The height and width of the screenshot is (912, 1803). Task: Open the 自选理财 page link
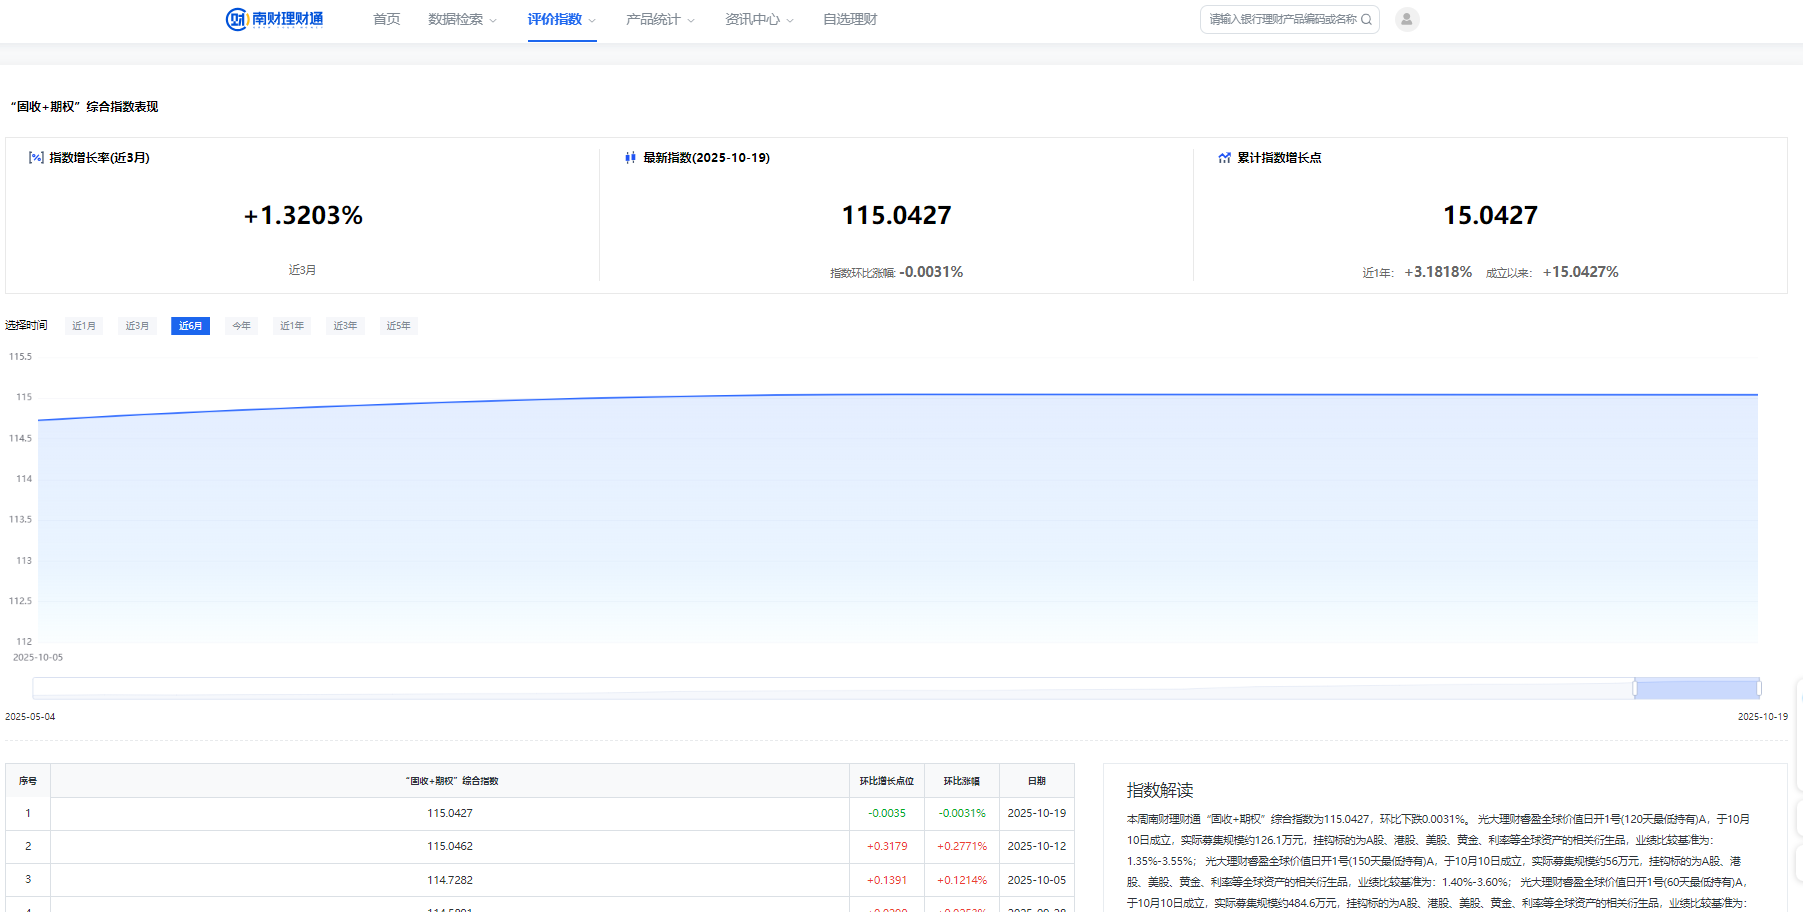pyautogui.click(x=849, y=19)
